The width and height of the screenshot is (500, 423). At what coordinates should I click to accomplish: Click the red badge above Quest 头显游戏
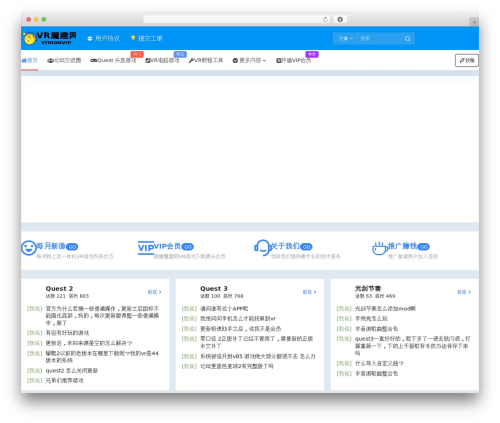pos(137,54)
